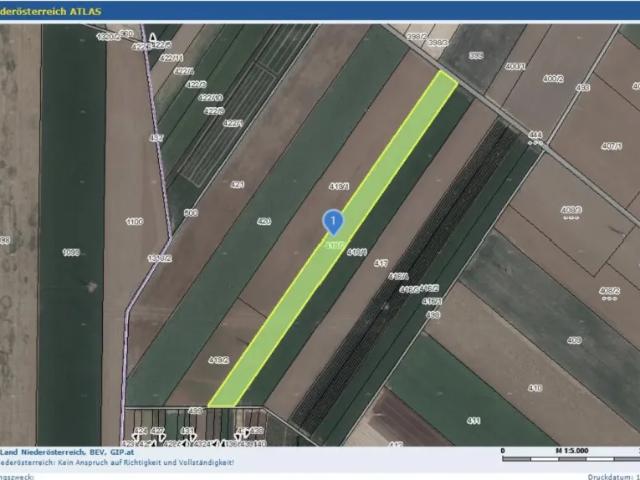Click the parcel label 1318/2
Viewport: 640px width, 480px height.
[160, 259]
